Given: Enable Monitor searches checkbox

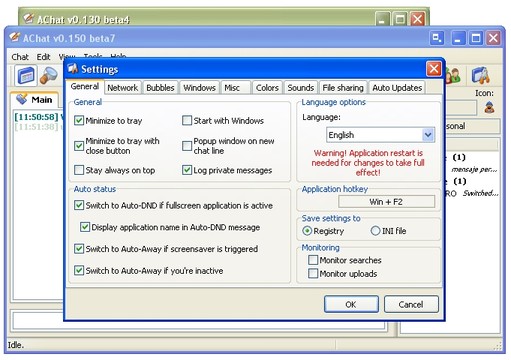Looking at the screenshot, I should point(313,260).
